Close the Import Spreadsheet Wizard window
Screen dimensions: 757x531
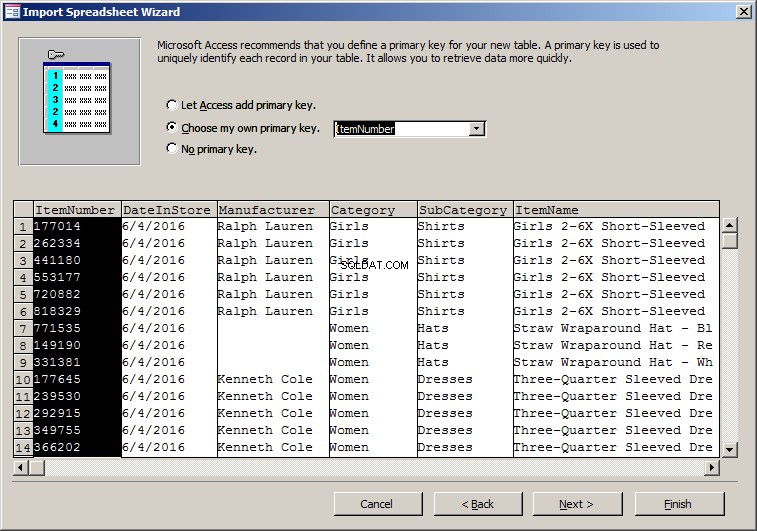pos(743,12)
